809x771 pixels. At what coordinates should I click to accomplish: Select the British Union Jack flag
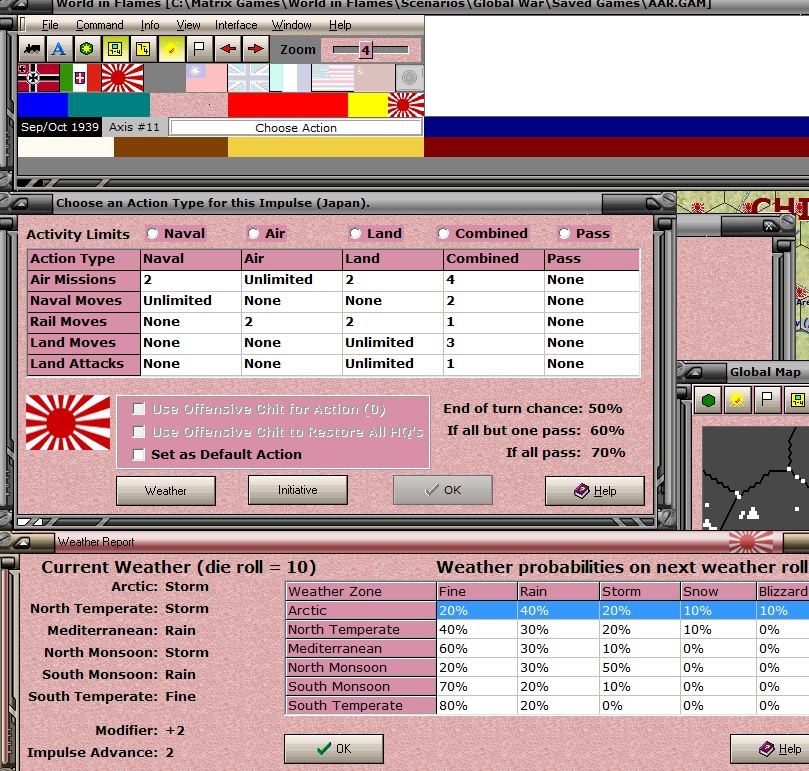(248, 78)
